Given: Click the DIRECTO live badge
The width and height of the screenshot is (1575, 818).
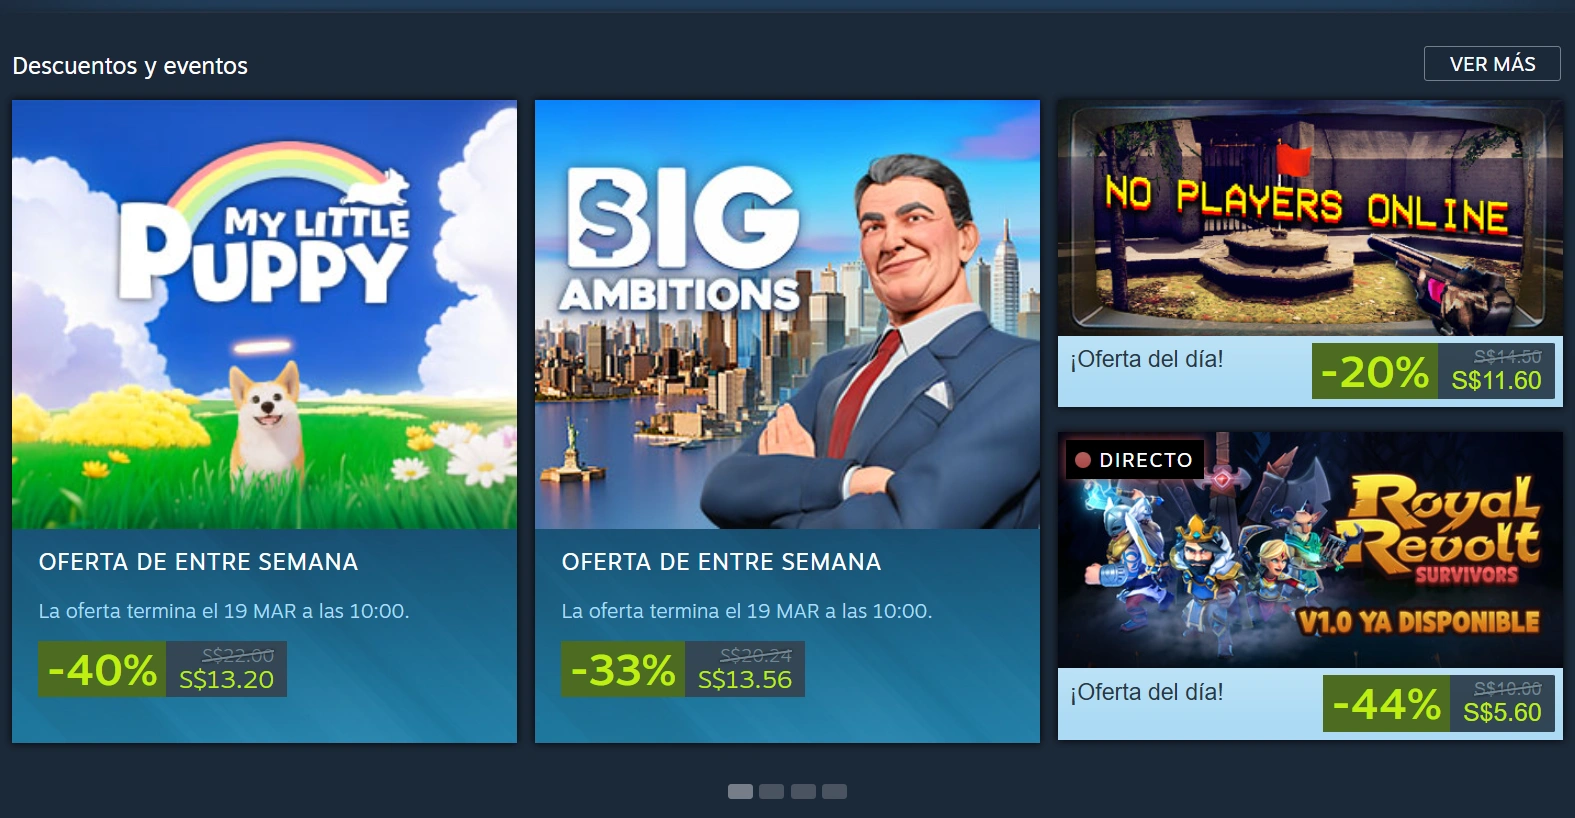Looking at the screenshot, I should tap(1135, 460).
